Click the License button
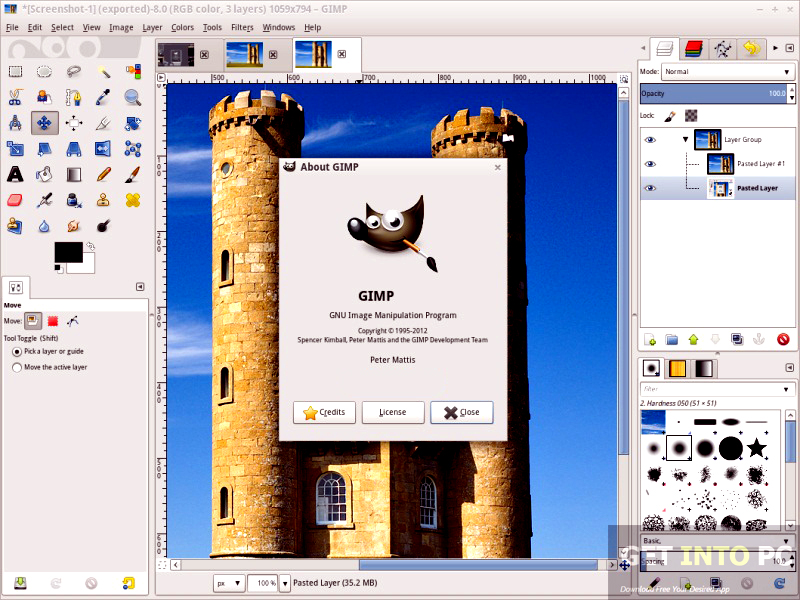This screenshot has width=800, height=600. pos(392,412)
